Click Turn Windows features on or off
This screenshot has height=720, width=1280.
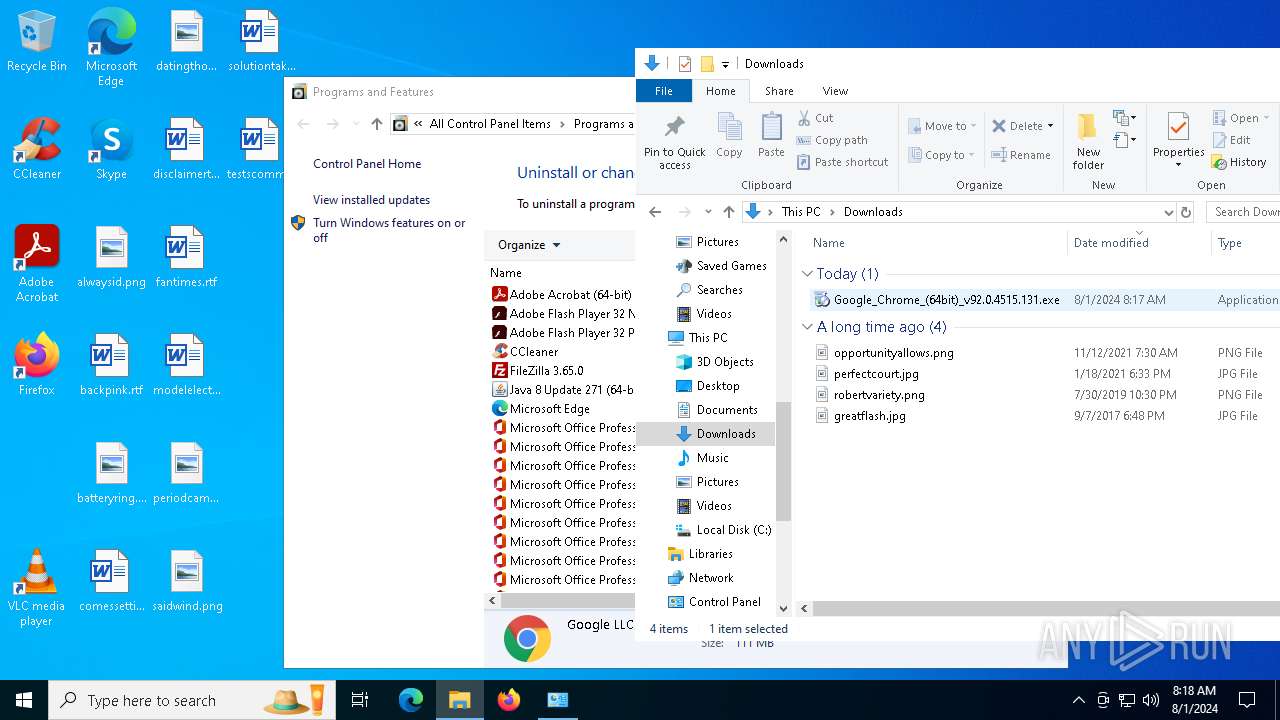point(389,230)
